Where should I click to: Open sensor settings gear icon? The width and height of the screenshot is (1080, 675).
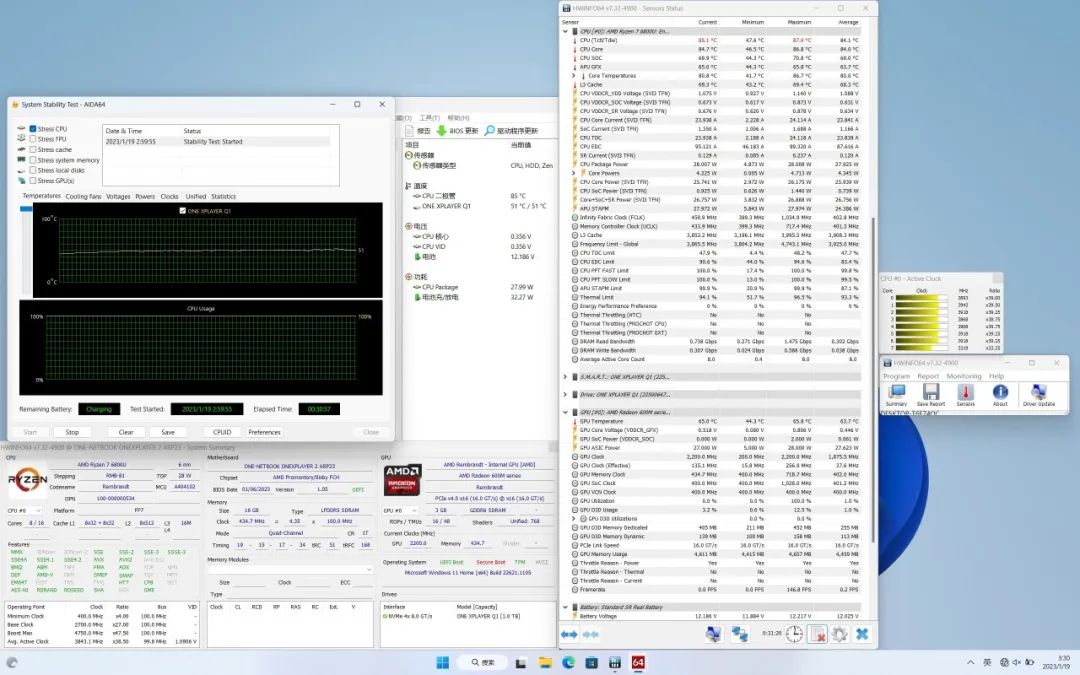tap(839, 634)
